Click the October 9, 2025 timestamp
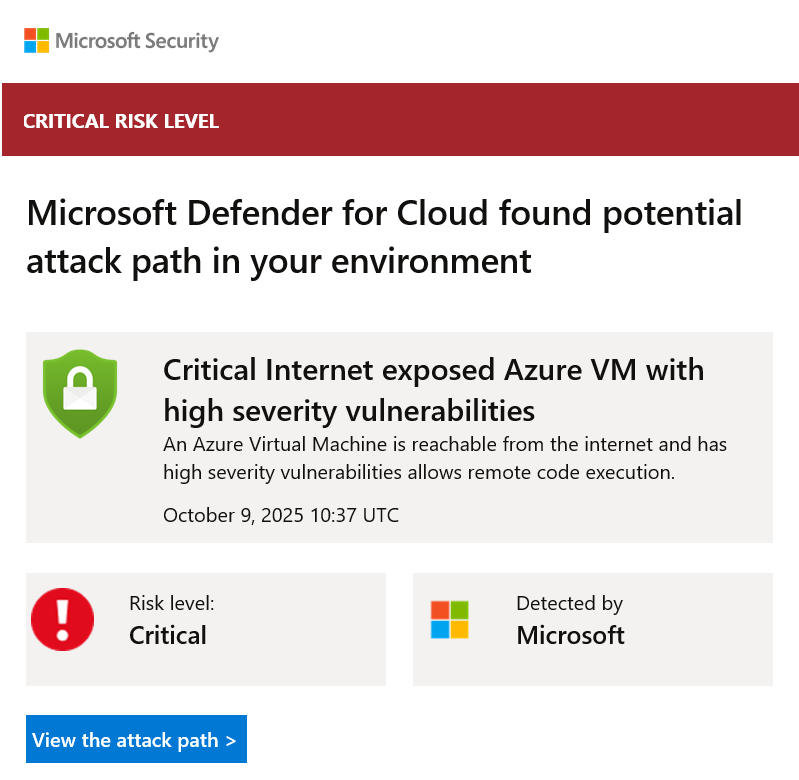This screenshot has width=799, height=780. [281, 515]
